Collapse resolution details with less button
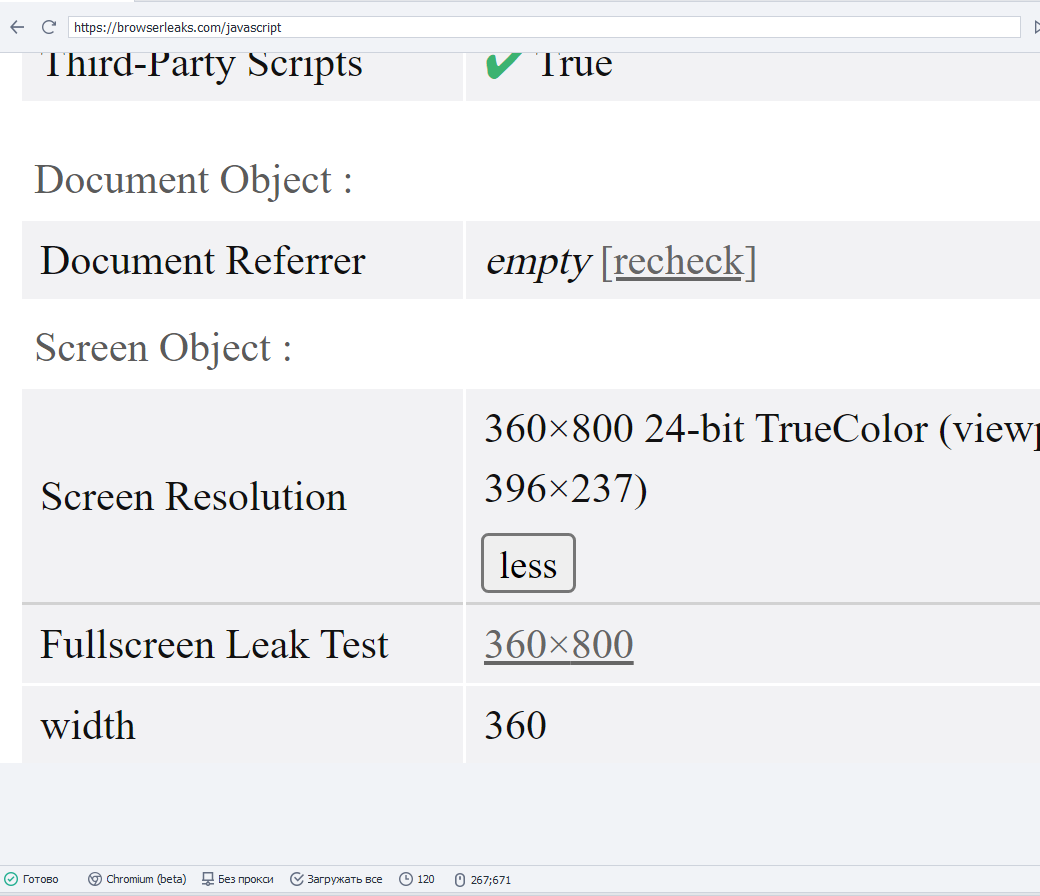This screenshot has width=1040, height=896. pos(528,564)
